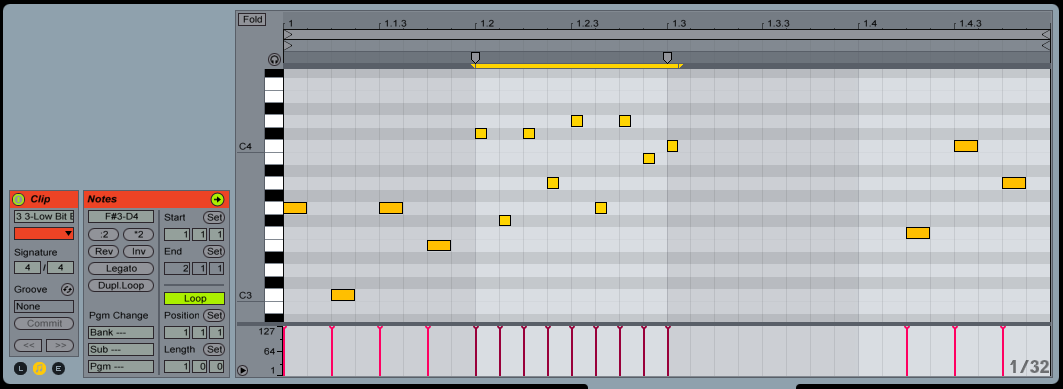The image size is (1063, 389).
Task: Select the signature numerator field
Action: pyautogui.click(x=27, y=268)
